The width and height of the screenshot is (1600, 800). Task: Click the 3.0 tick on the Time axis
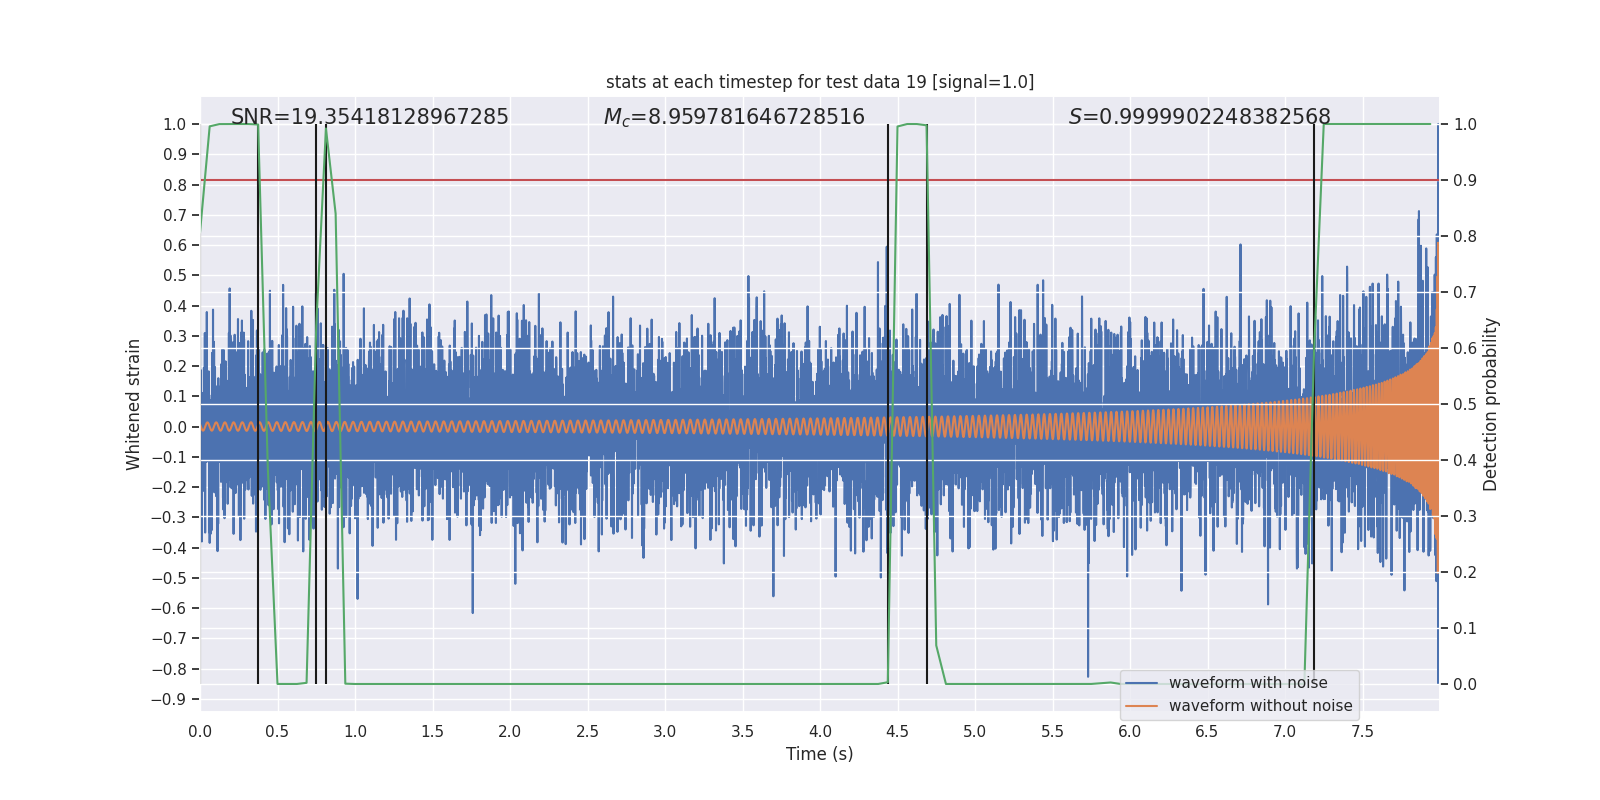click(x=665, y=731)
